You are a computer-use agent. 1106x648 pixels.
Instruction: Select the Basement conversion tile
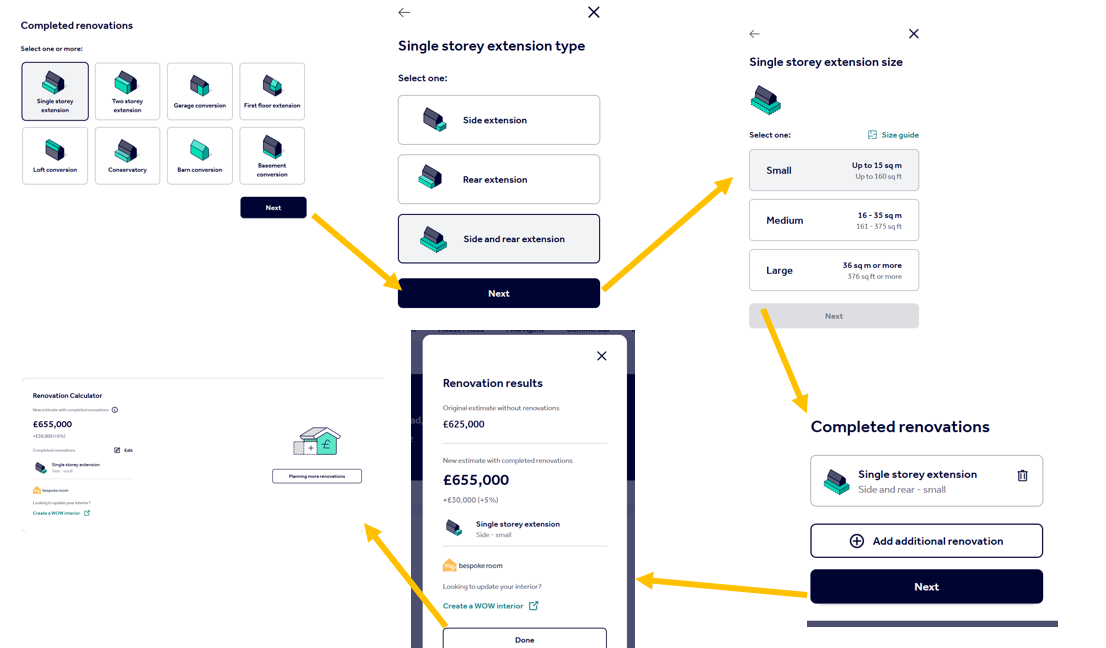272,156
